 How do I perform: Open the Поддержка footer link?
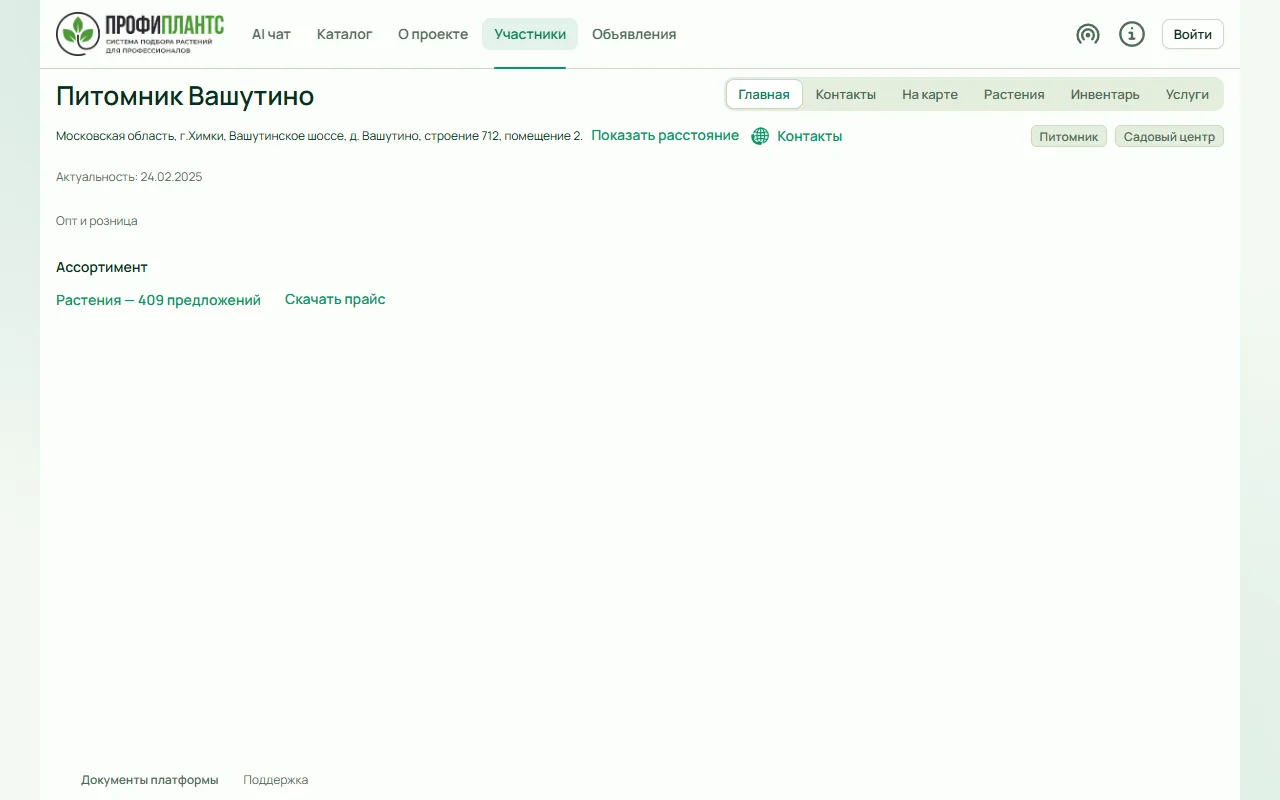coord(276,780)
